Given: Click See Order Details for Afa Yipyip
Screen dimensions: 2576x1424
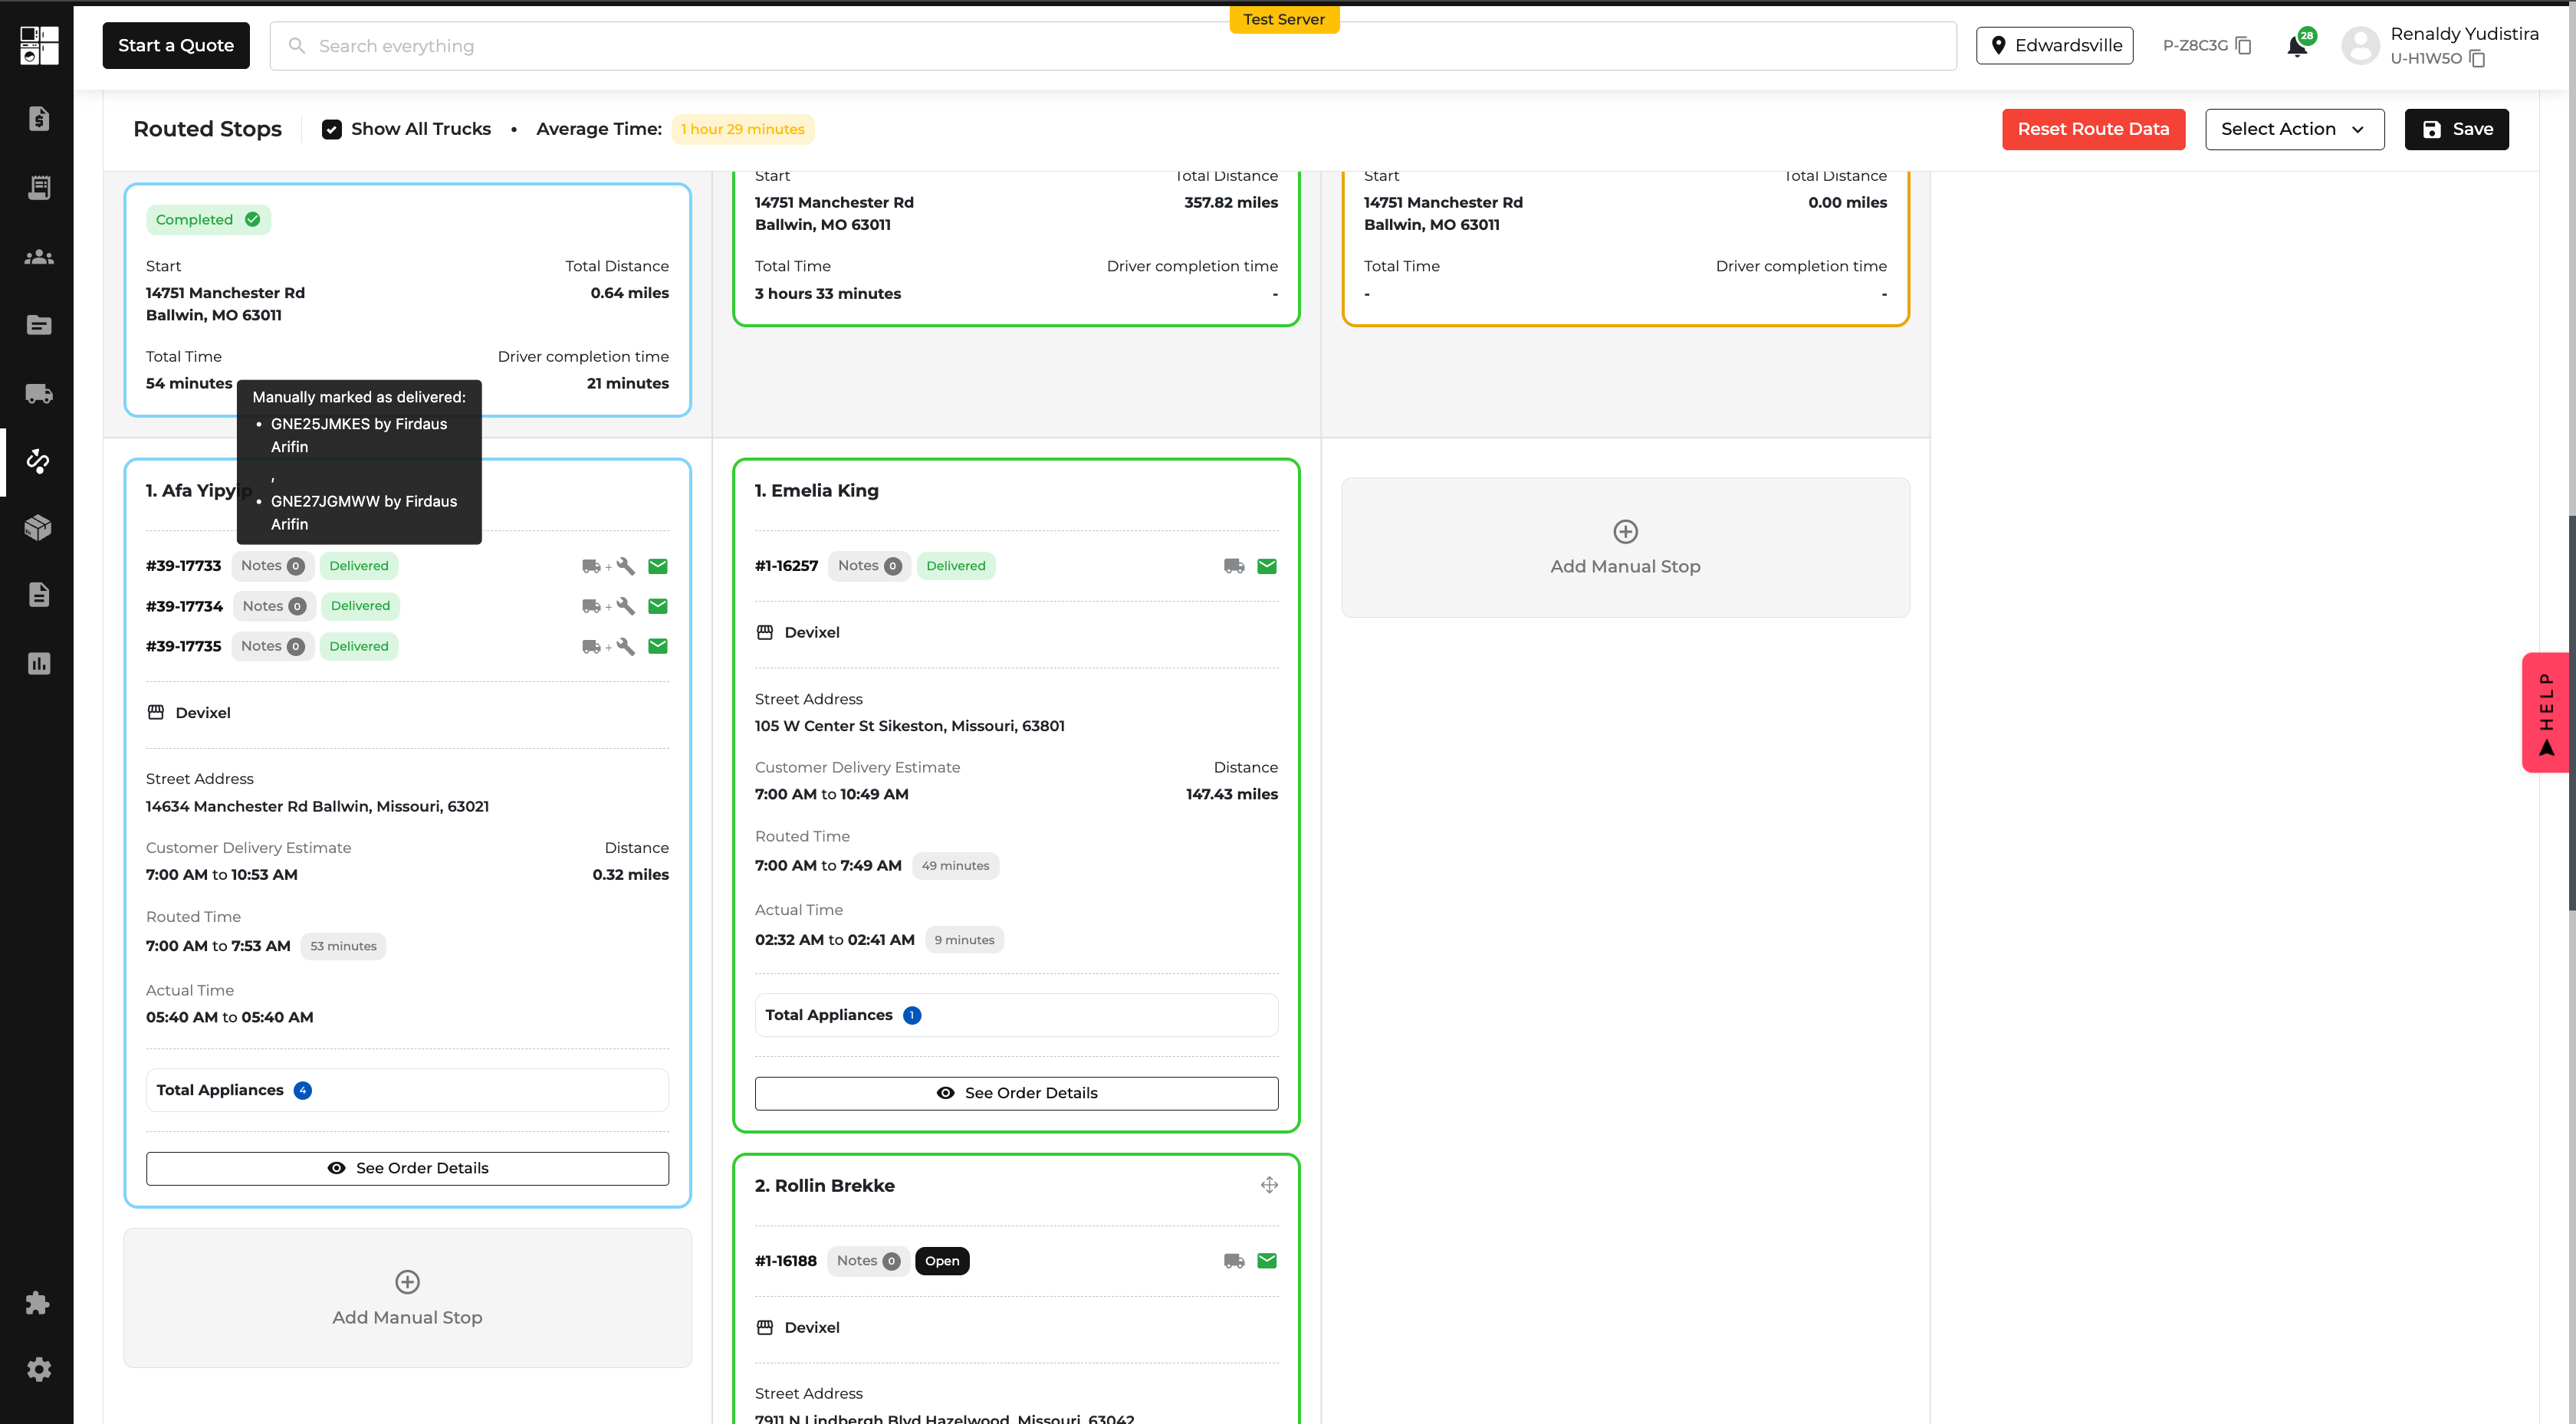Looking at the screenshot, I should [407, 1168].
